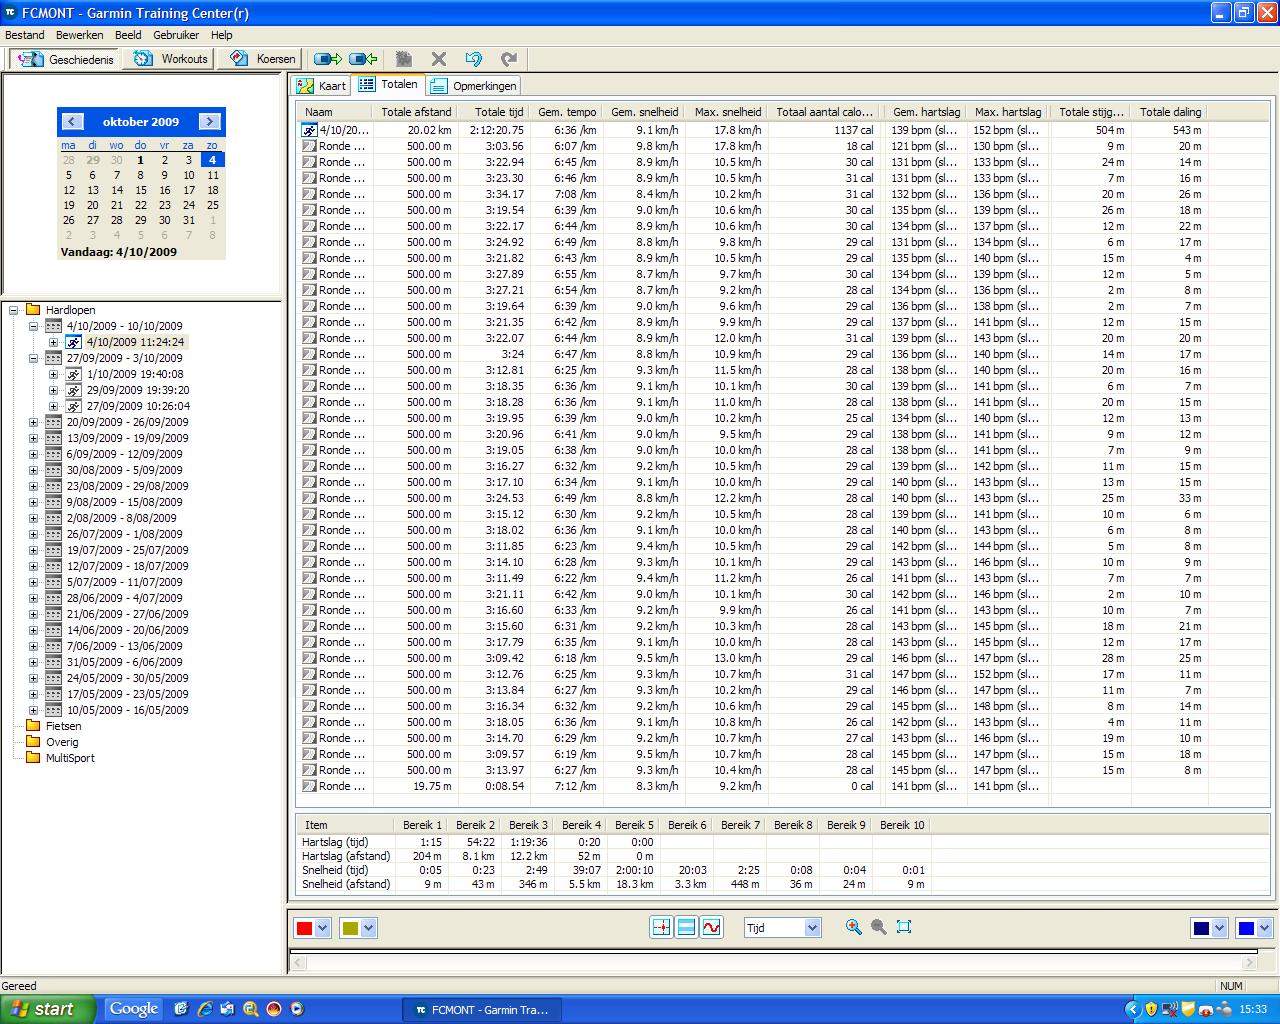Click the Internet Explorer quick launch icon
The height and width of the screenshot is (1024, 1280).
coord(205,1009)
